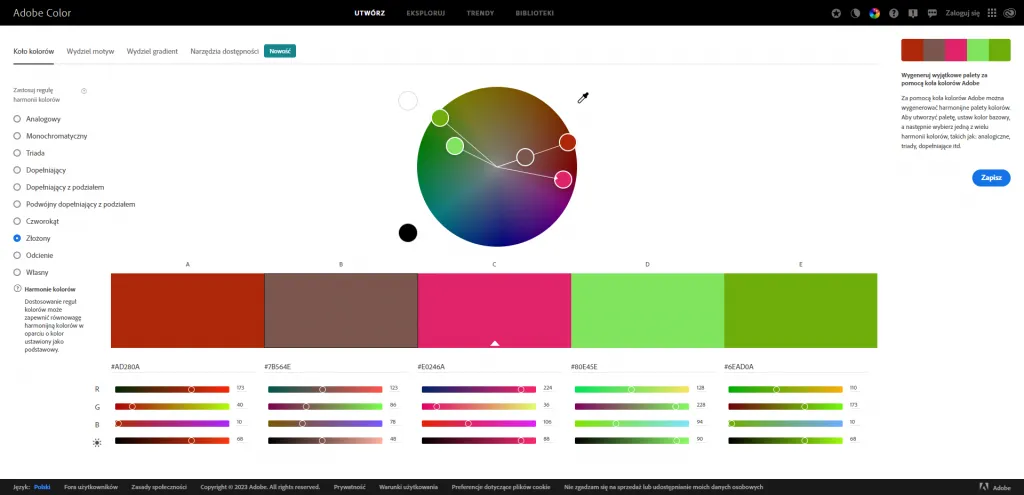The width and height of the screenshot is (1024, 495).
Task: Open the apps grid icon
Action: click(x=992, y=13)
